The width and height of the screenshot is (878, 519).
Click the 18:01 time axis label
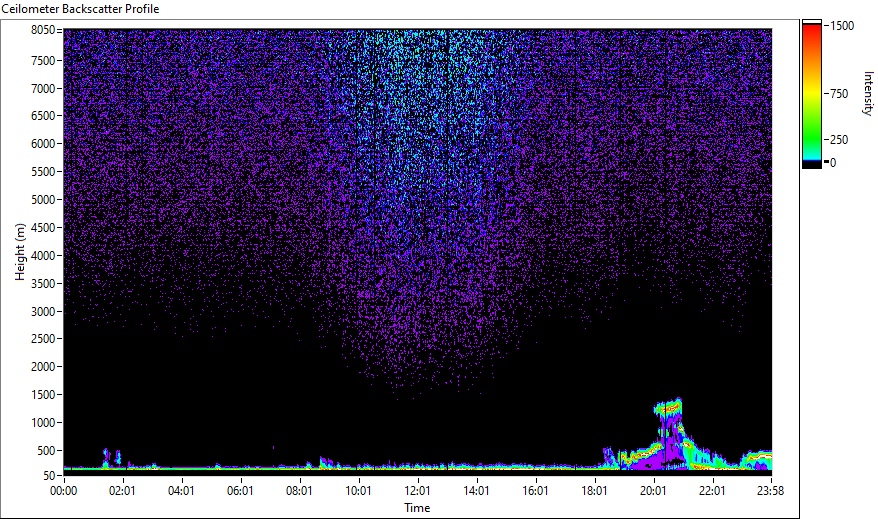(594, 491)
